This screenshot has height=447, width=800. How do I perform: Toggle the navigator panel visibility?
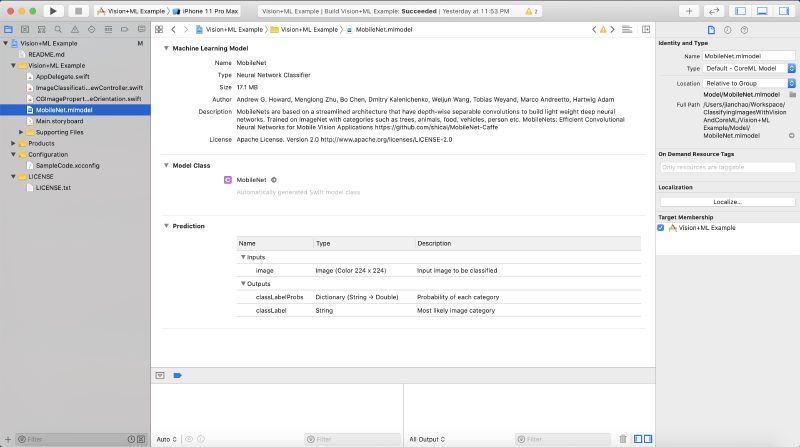point(741,11)
